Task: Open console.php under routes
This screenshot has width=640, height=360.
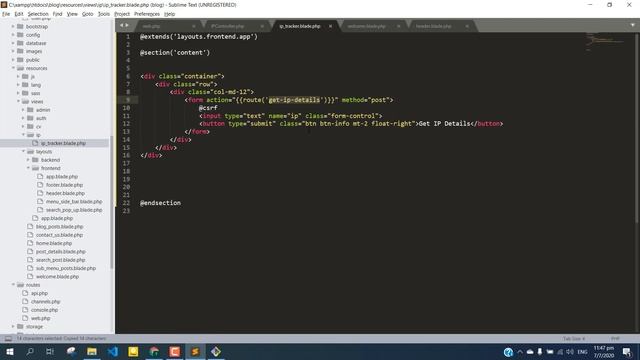Action: point(44,310)
